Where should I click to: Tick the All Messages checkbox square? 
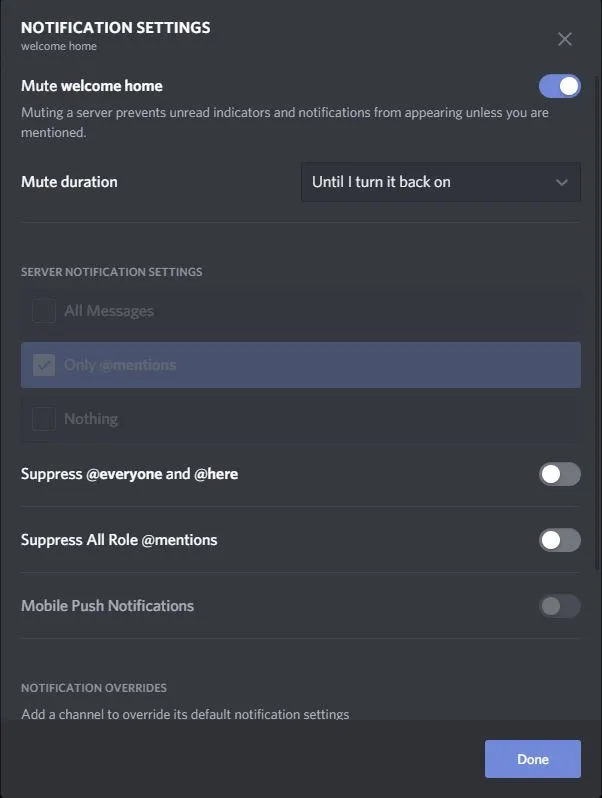[x=44, y=311]
